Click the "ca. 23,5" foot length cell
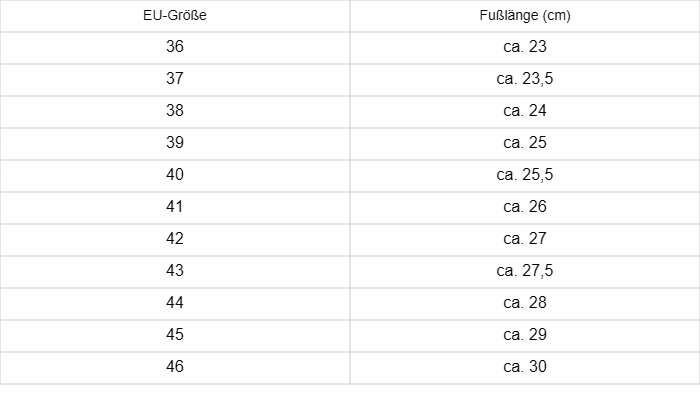700x420 pixels. coord(525,79)
